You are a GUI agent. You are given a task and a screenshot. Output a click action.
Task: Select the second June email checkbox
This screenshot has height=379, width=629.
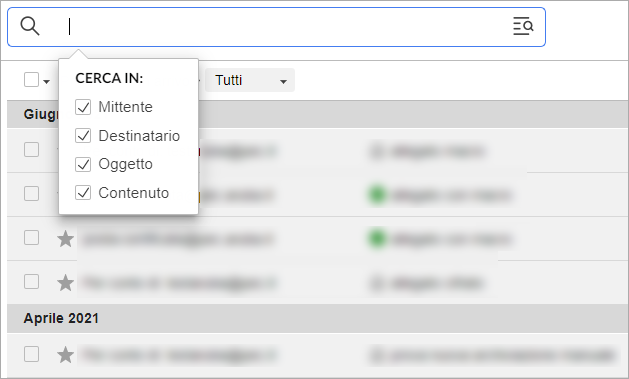(31, 193)
